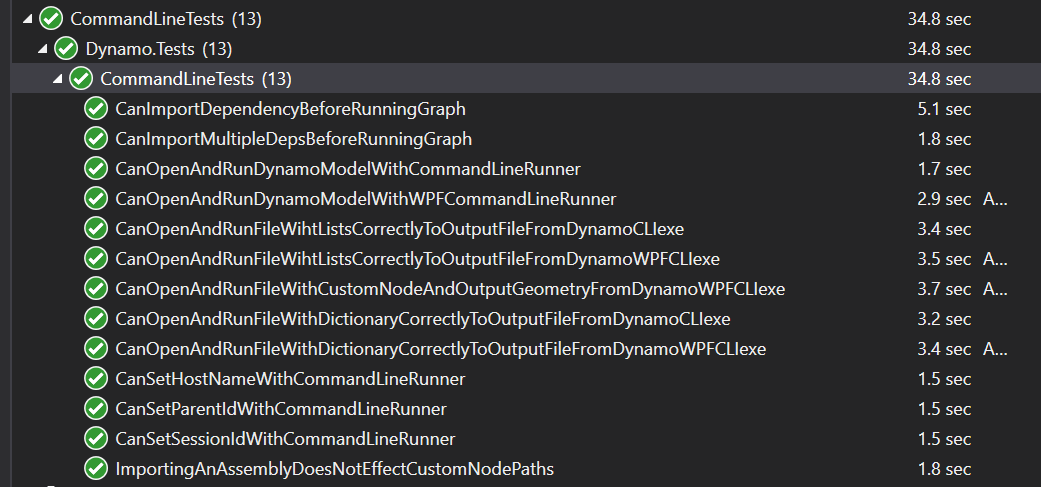Click passed status icon for ImportingAnAssemblyDoesNotEffectCustomNodePaths

pos(96,469)
